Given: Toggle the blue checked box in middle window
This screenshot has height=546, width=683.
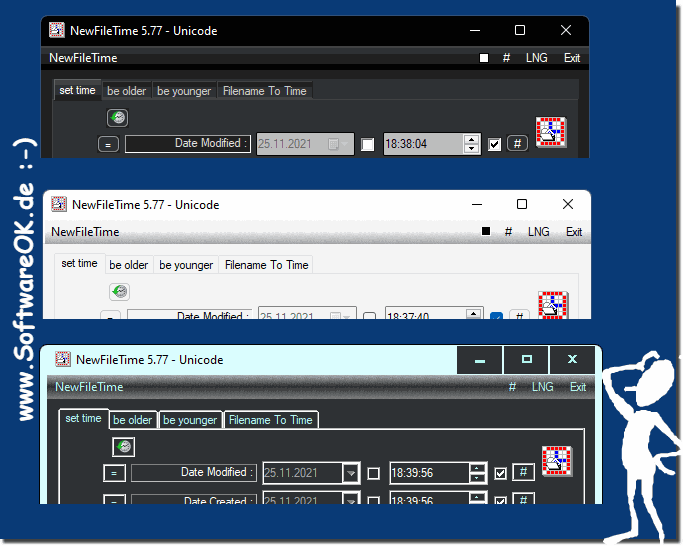Looking at the screenshot, I should pyautogui.click(x=497, y=316).
